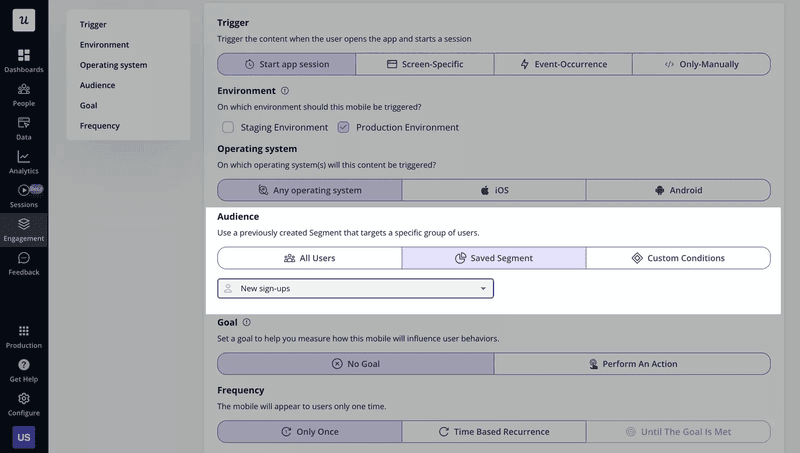The image size is (800, 453).
Task: Open the Data section icon
Action: pyautogui.click(x=24, y=123)
